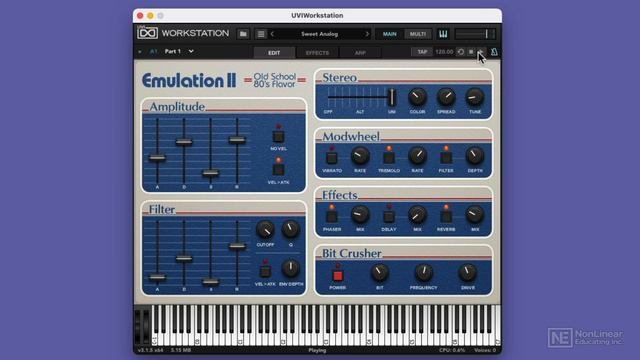This screenshot has height=360, width=640.
Task: Switch to the MAIN view
Action: [x=389, y=34]
